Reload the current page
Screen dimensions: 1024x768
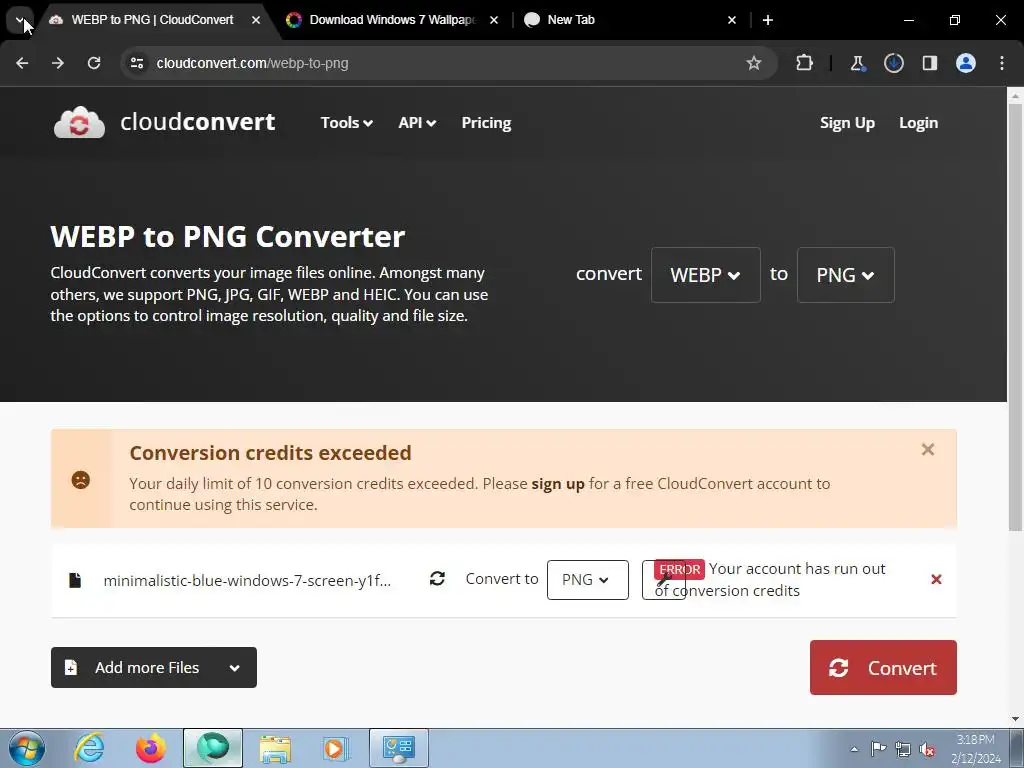click(x=94, y=63)
